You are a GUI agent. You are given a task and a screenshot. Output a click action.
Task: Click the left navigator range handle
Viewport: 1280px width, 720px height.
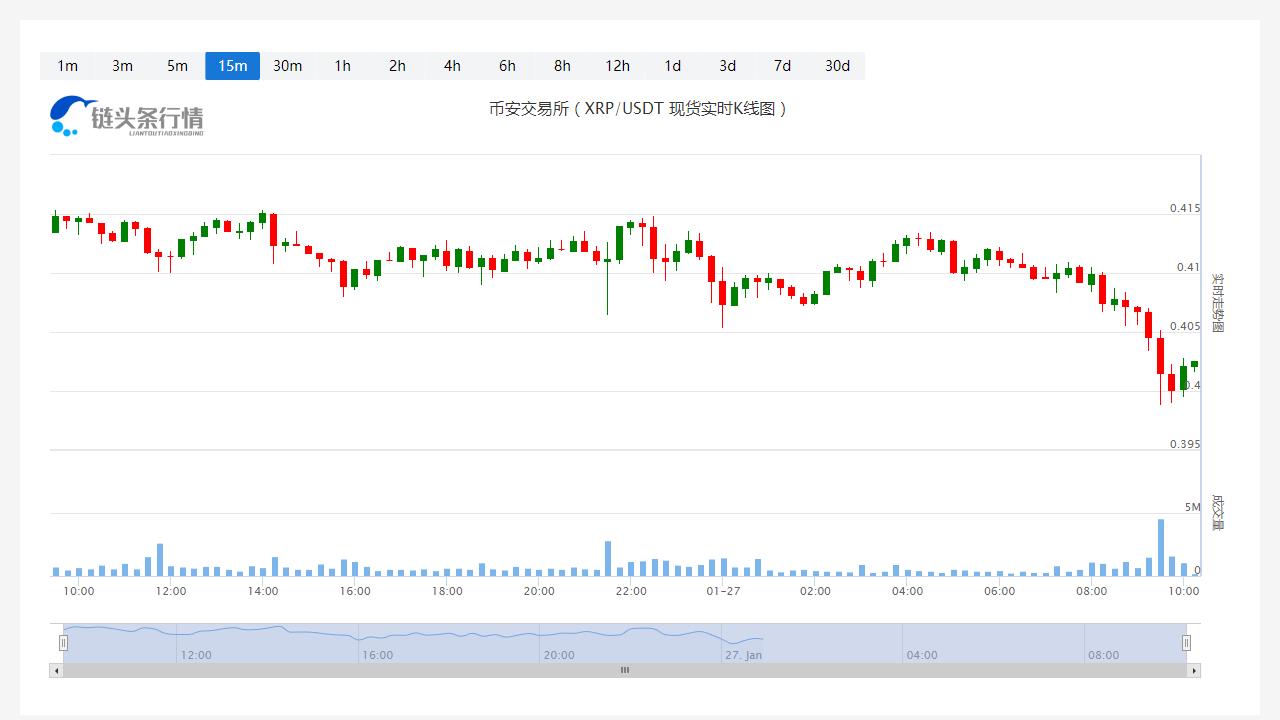tap(63, 643)
